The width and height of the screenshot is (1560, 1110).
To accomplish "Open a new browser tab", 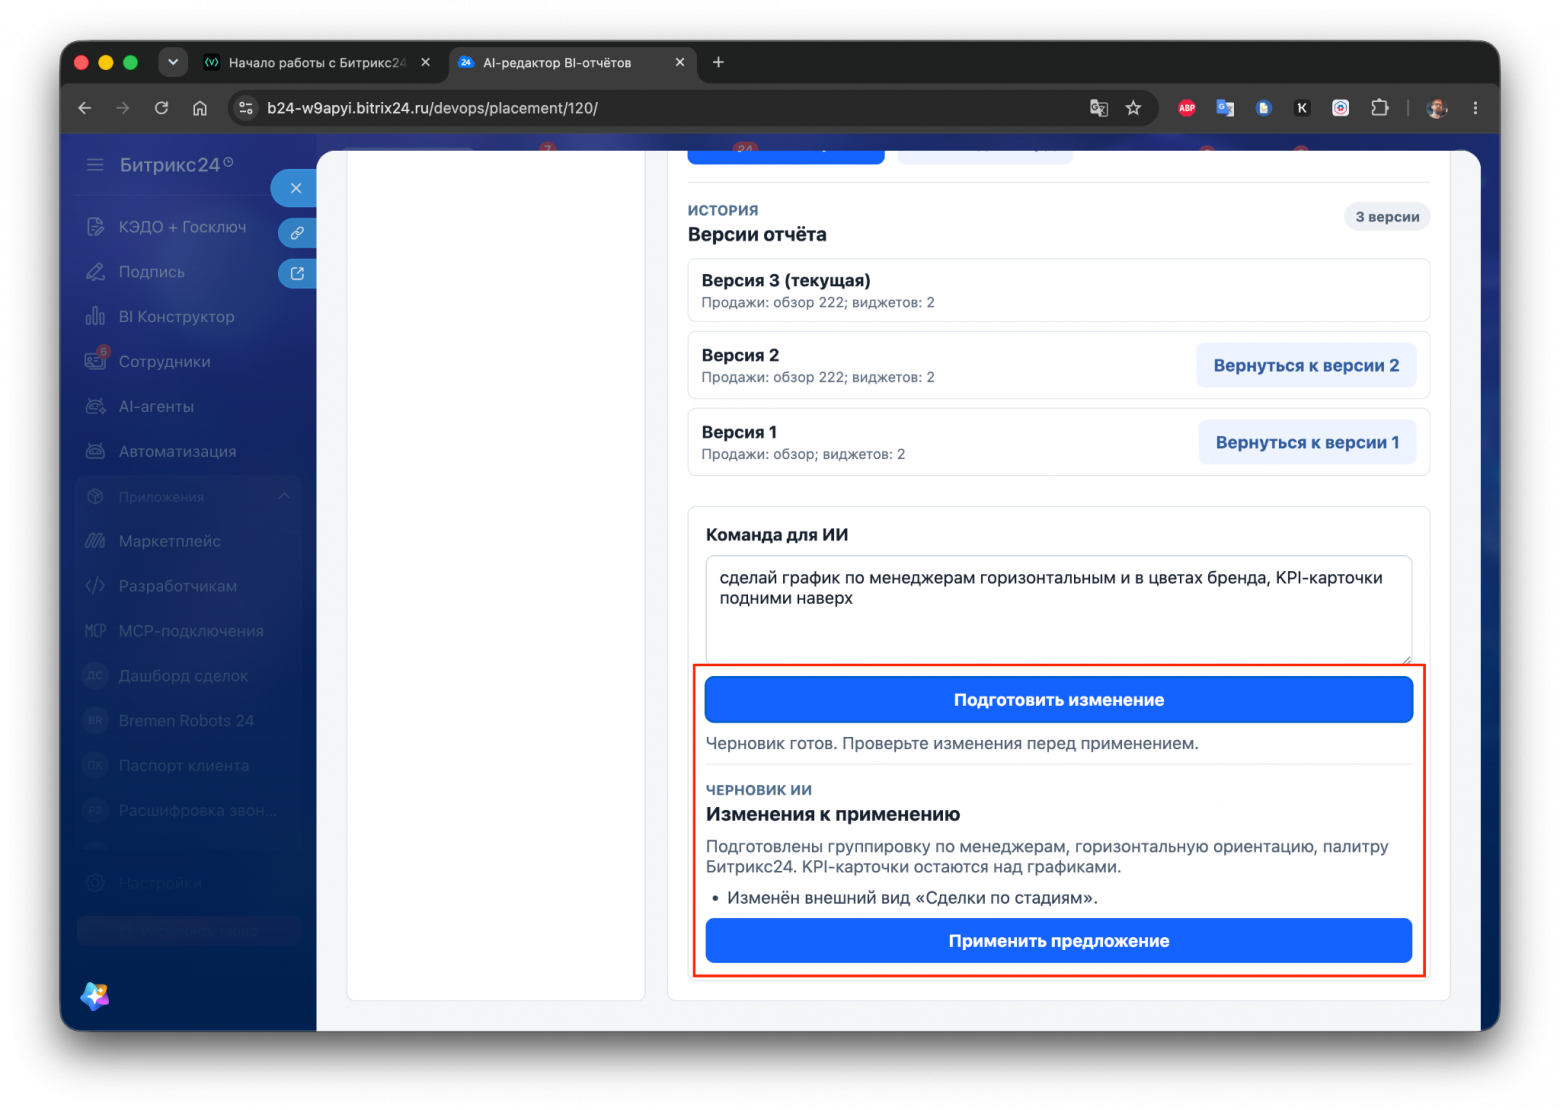I will 718,62.
